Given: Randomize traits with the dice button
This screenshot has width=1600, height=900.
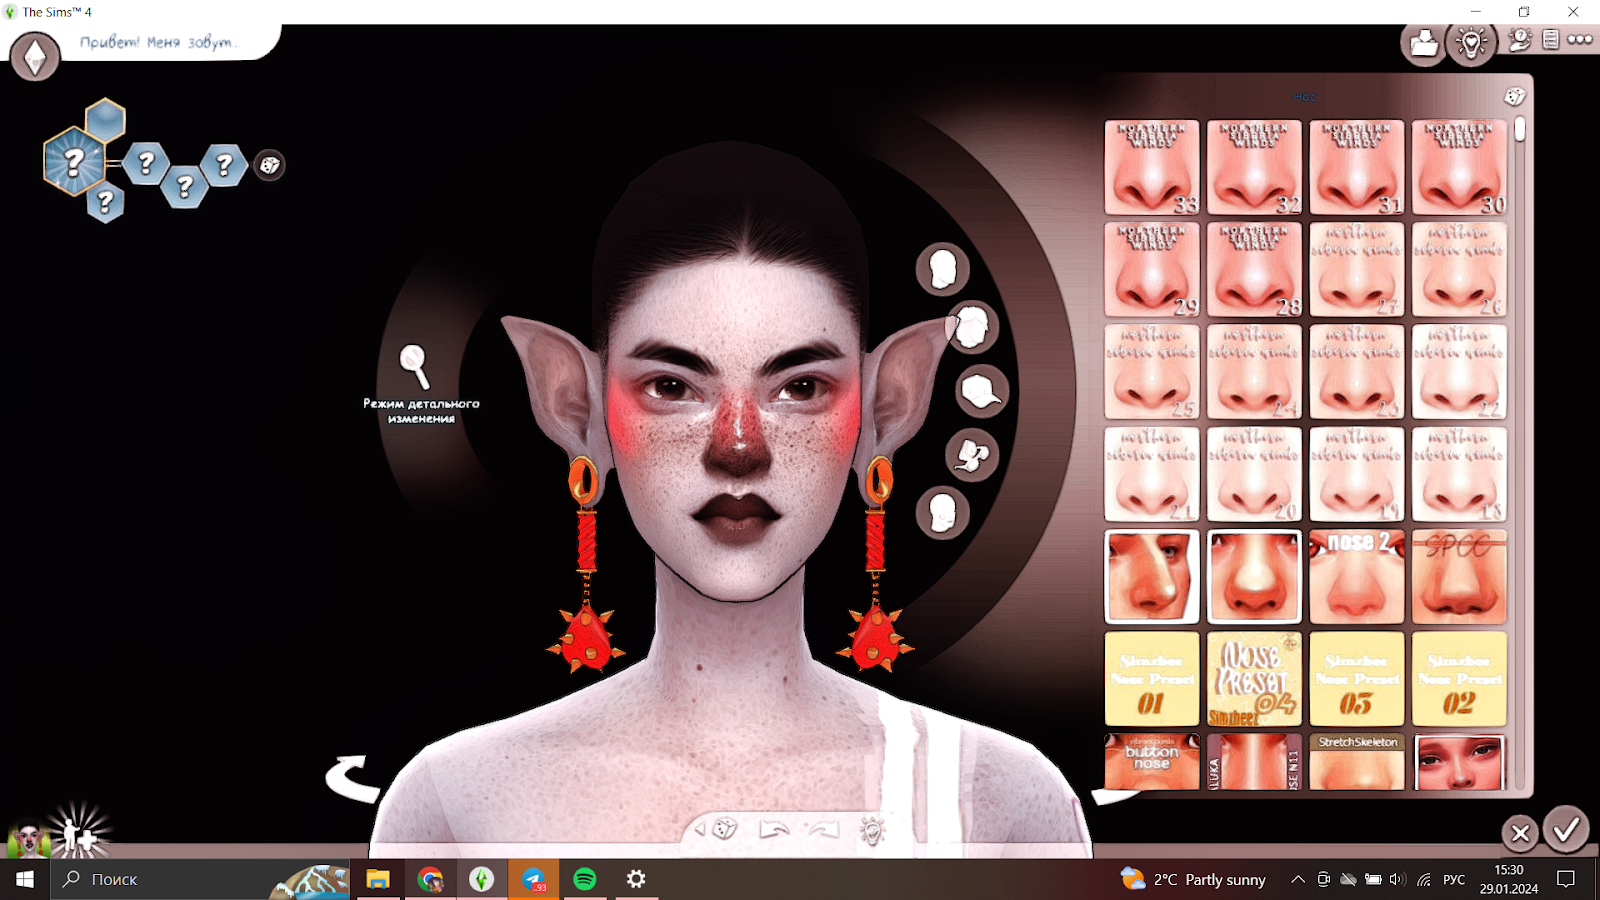Looking at the screenshot, I should click(269, 165).
